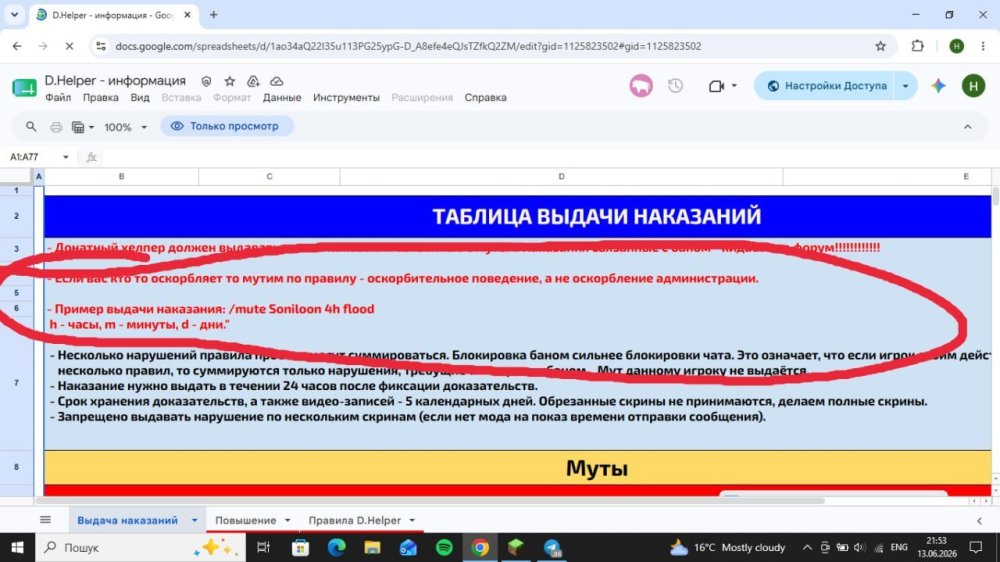Click the Только просмотр view-only button
Image resolution: width=1000 pixels, height=562 pixels.
click(226, 126)
